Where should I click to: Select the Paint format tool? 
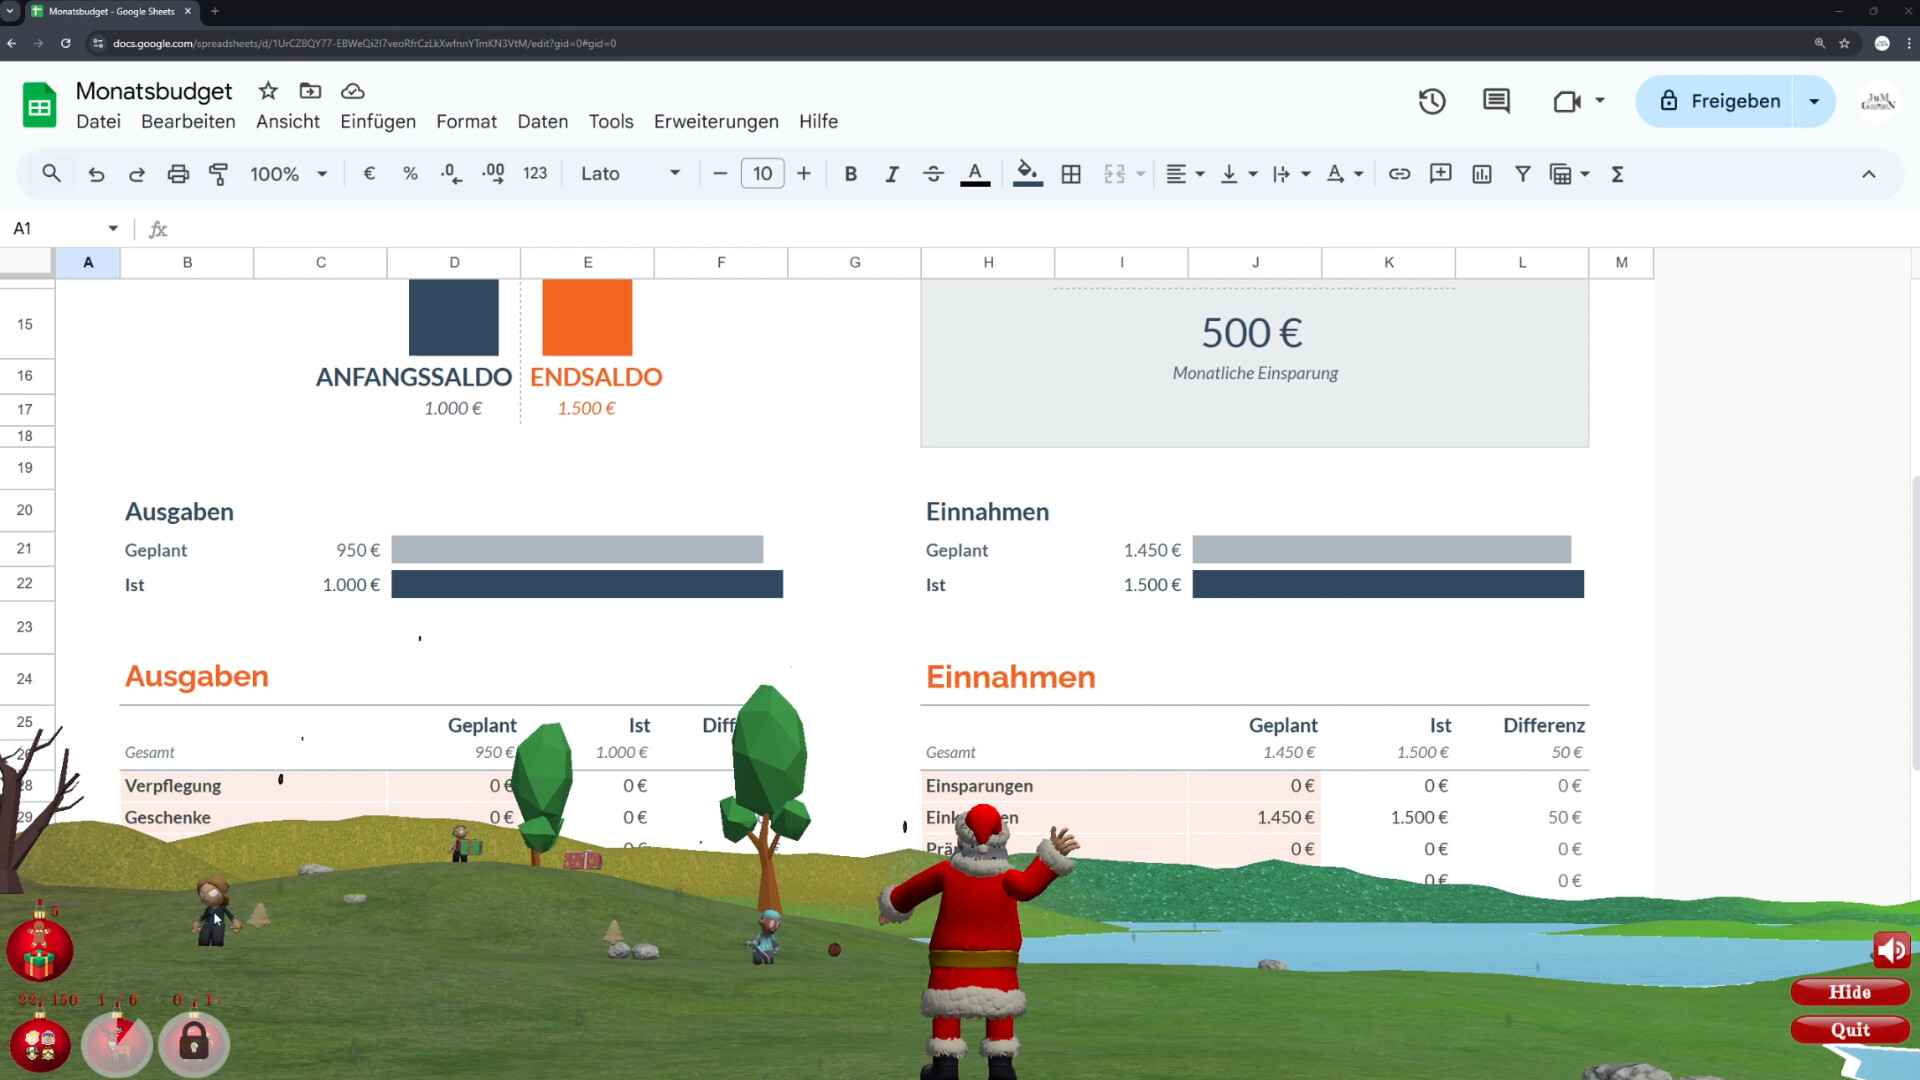click(218, 173)
